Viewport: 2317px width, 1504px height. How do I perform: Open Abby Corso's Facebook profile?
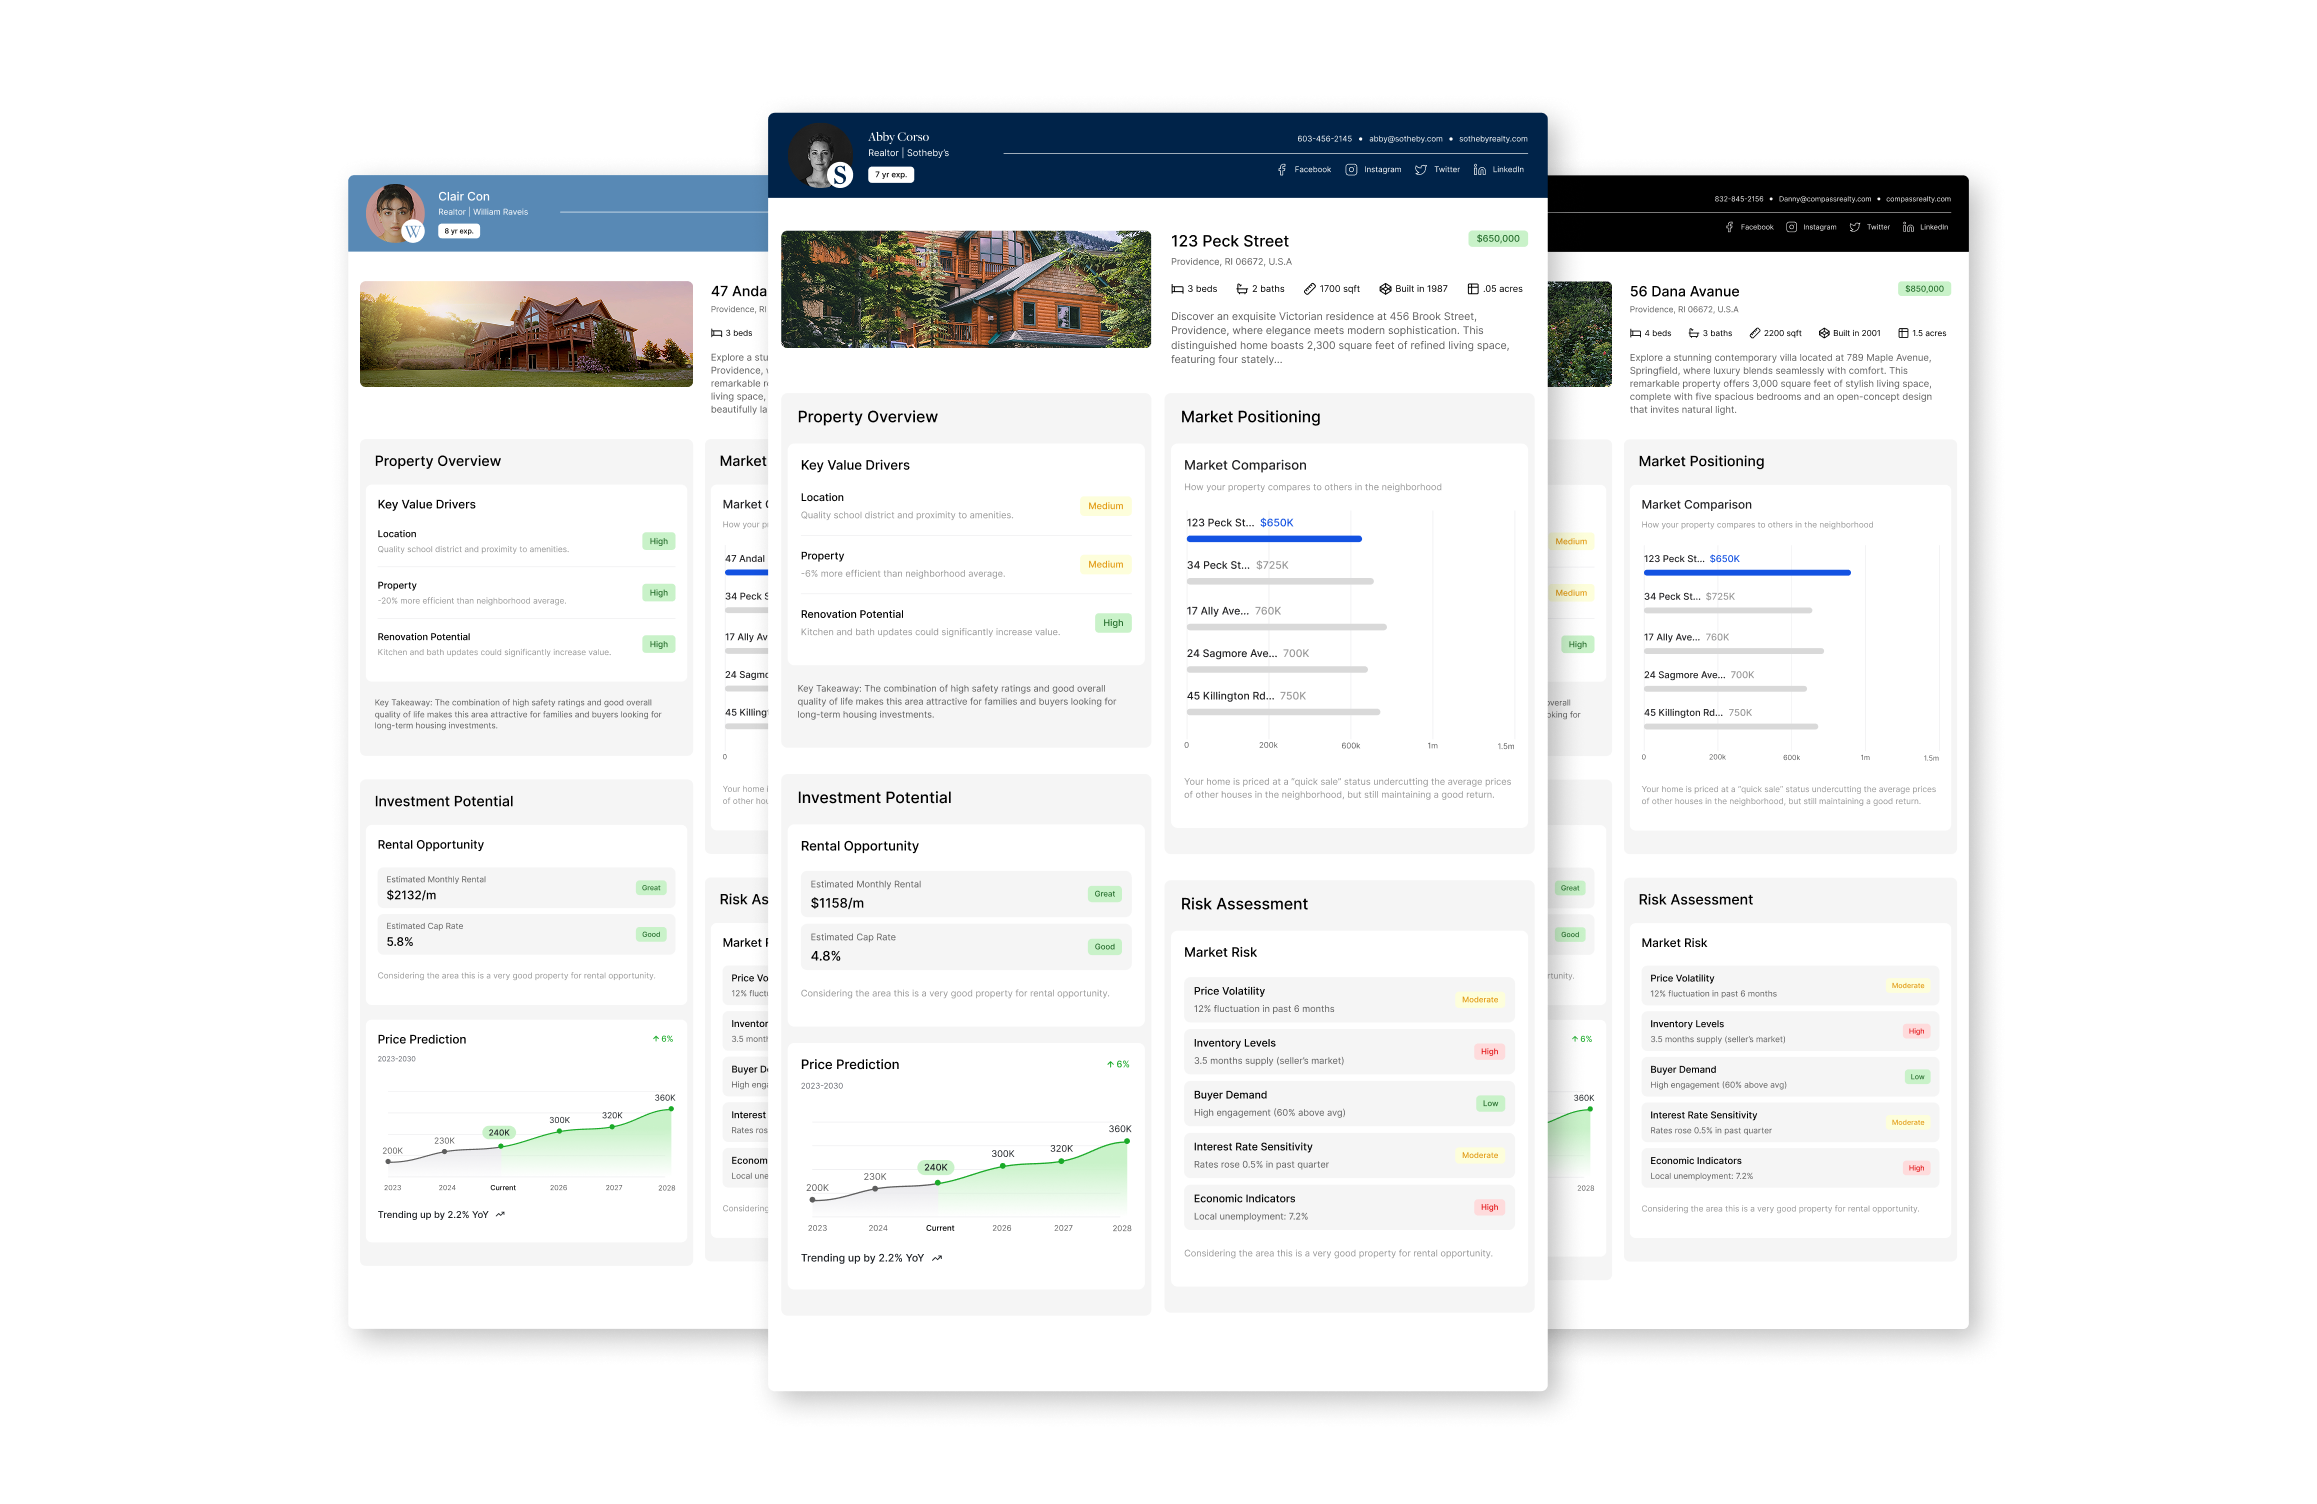[x=1307, y=169]
